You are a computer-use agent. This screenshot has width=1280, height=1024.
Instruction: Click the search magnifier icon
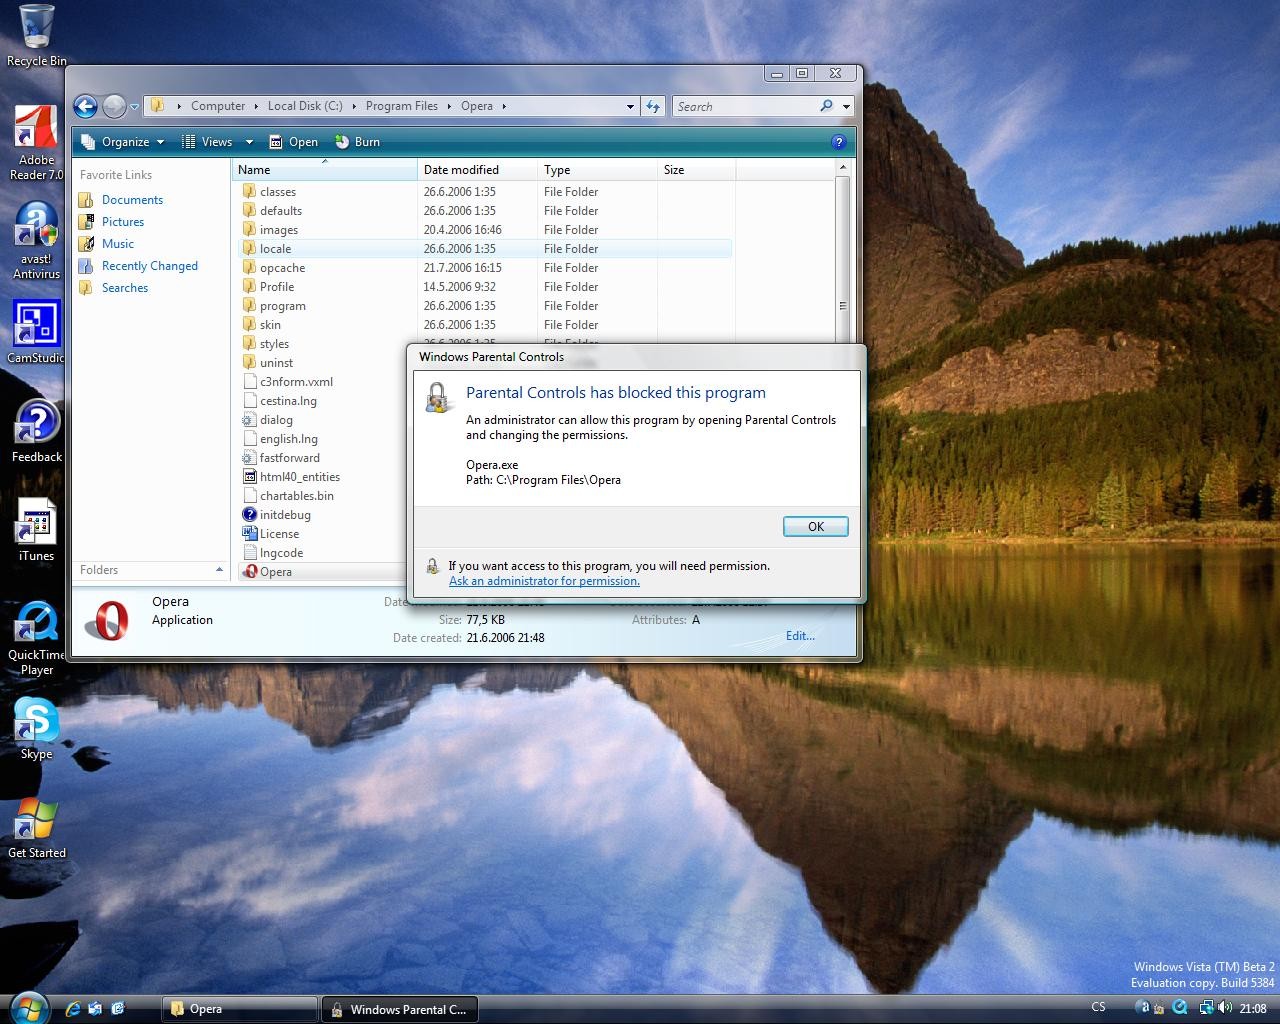click(x=826, y=106)
